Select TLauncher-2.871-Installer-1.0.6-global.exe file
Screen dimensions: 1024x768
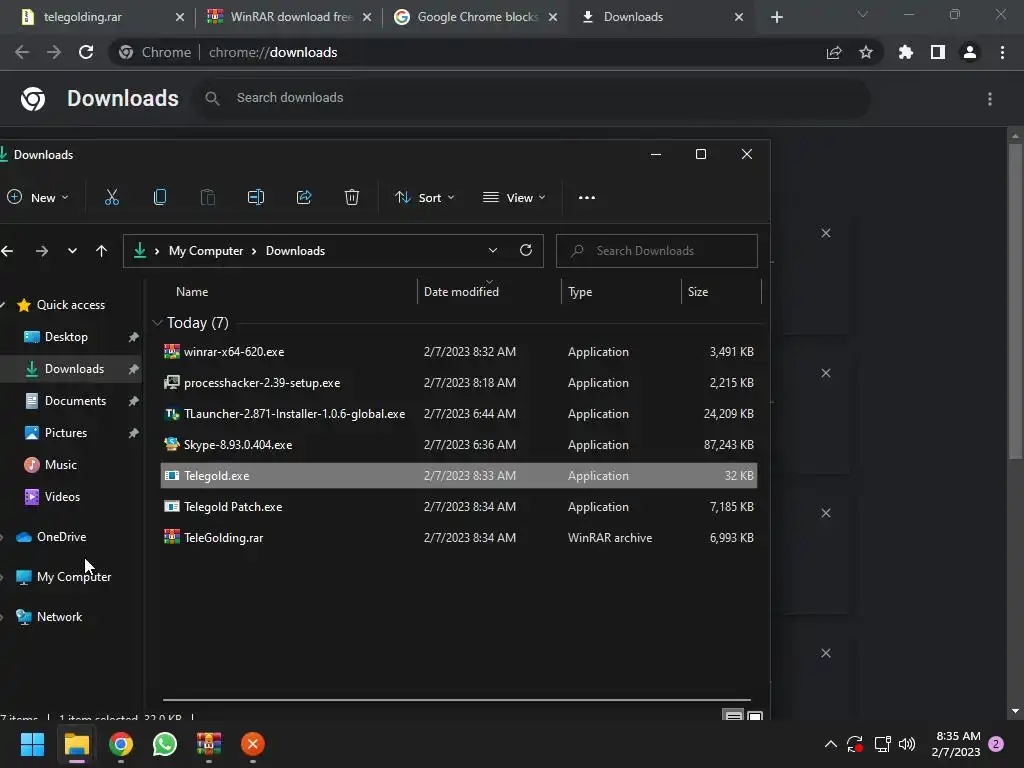point(458,413)
